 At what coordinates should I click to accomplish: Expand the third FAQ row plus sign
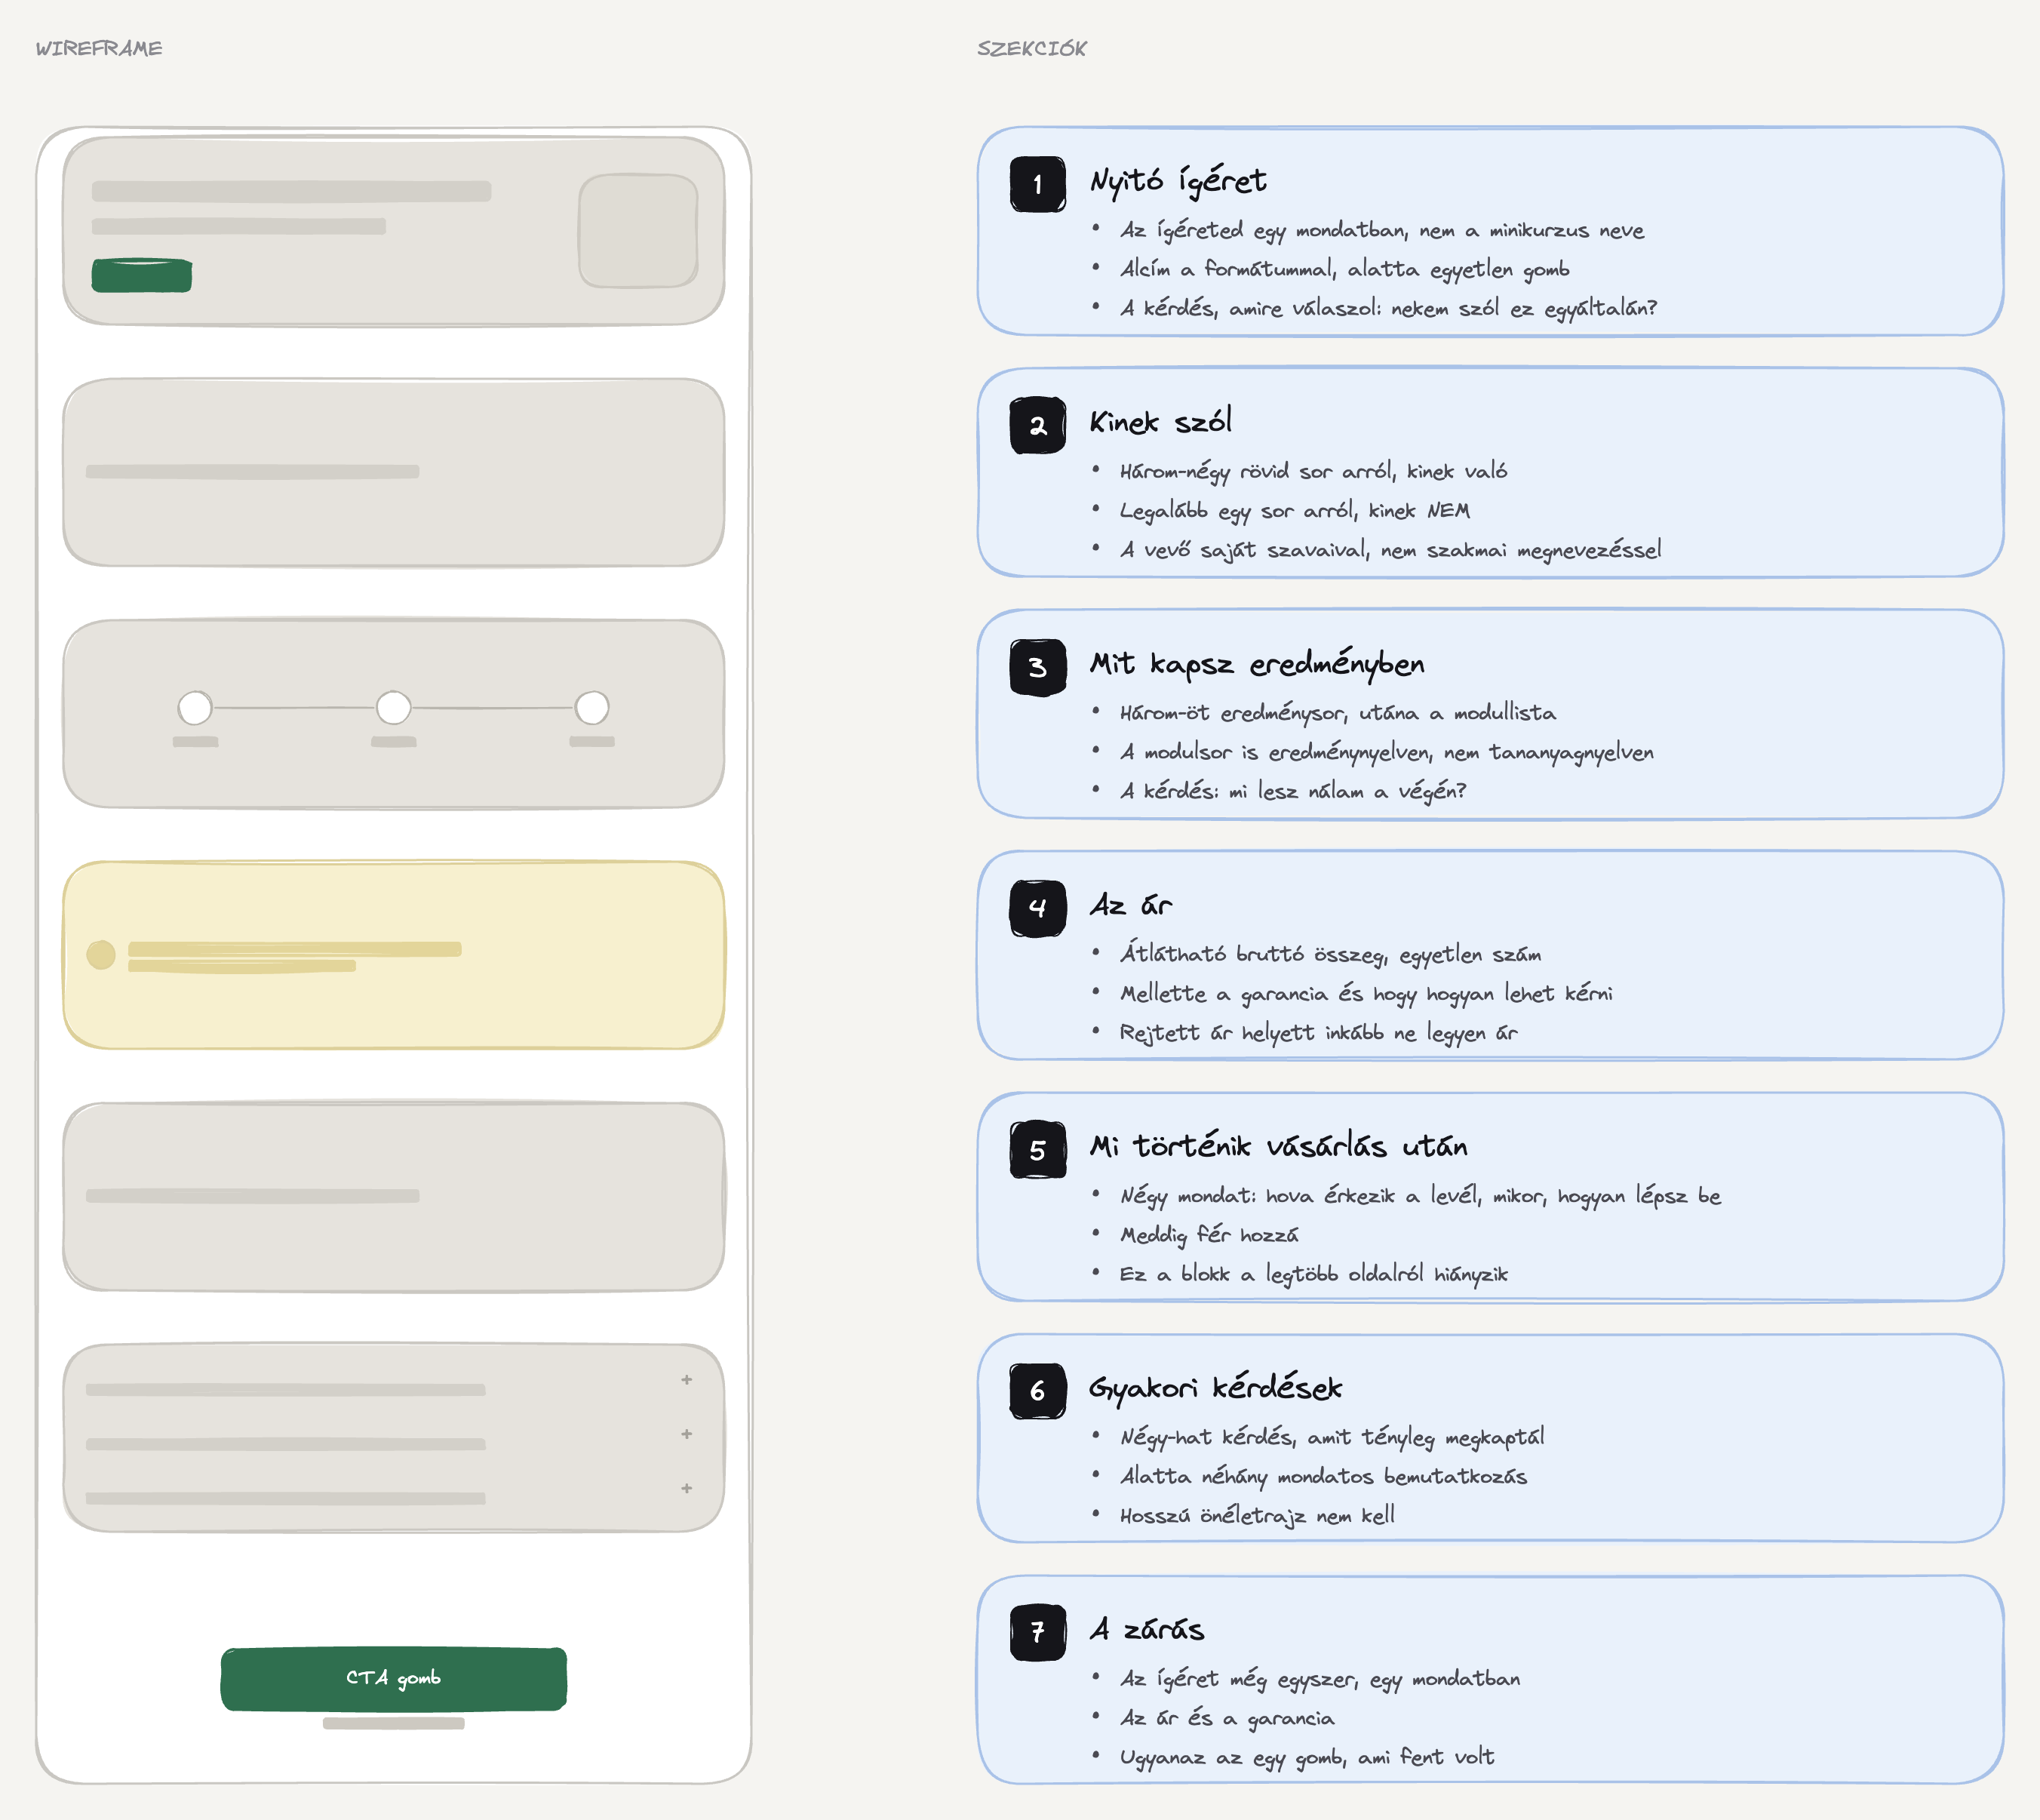(x=686, y=1489)
